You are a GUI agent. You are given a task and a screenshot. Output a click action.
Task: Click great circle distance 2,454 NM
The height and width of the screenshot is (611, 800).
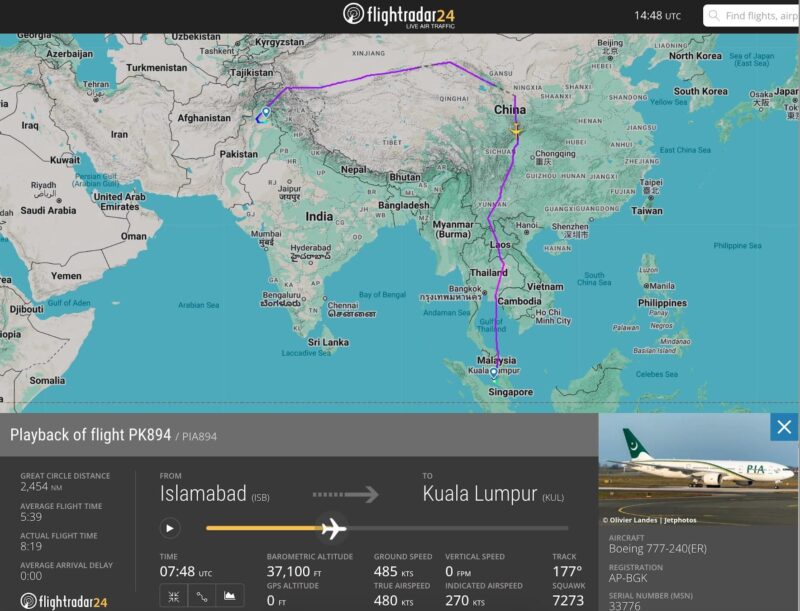[41, 487]
